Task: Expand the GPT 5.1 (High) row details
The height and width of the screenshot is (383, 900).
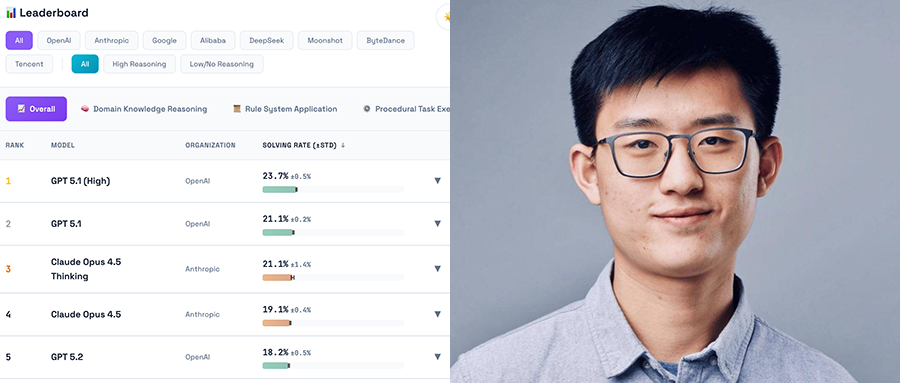Action: 437,181
